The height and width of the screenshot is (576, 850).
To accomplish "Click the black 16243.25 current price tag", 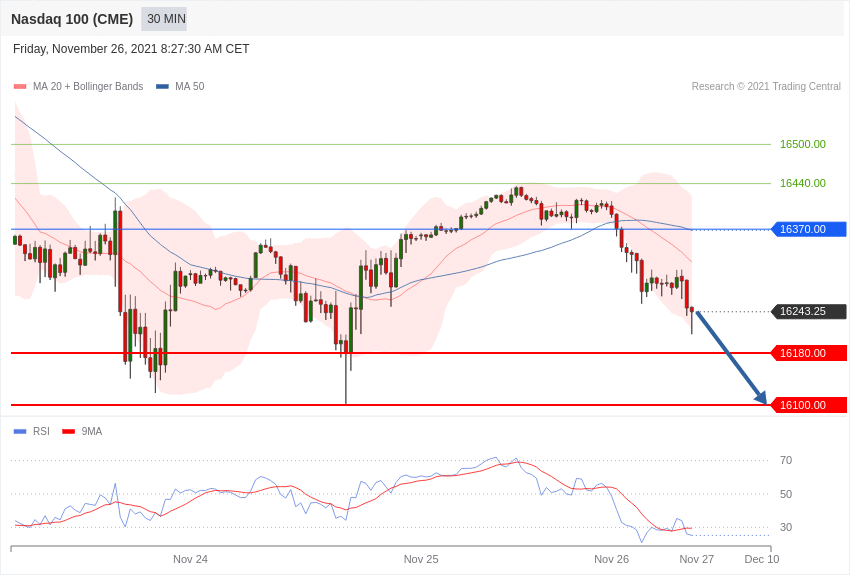I will click(808, 312).
